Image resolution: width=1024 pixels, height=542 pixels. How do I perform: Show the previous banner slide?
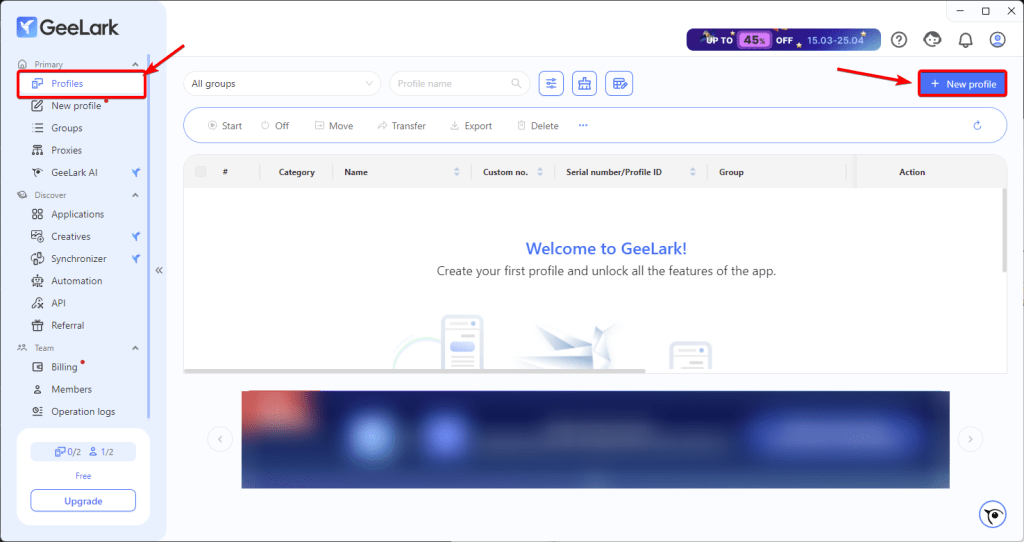pos(220,439)
